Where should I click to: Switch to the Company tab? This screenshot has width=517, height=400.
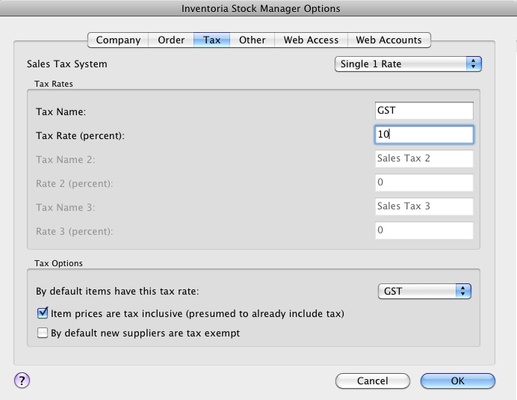pos(118,40)
